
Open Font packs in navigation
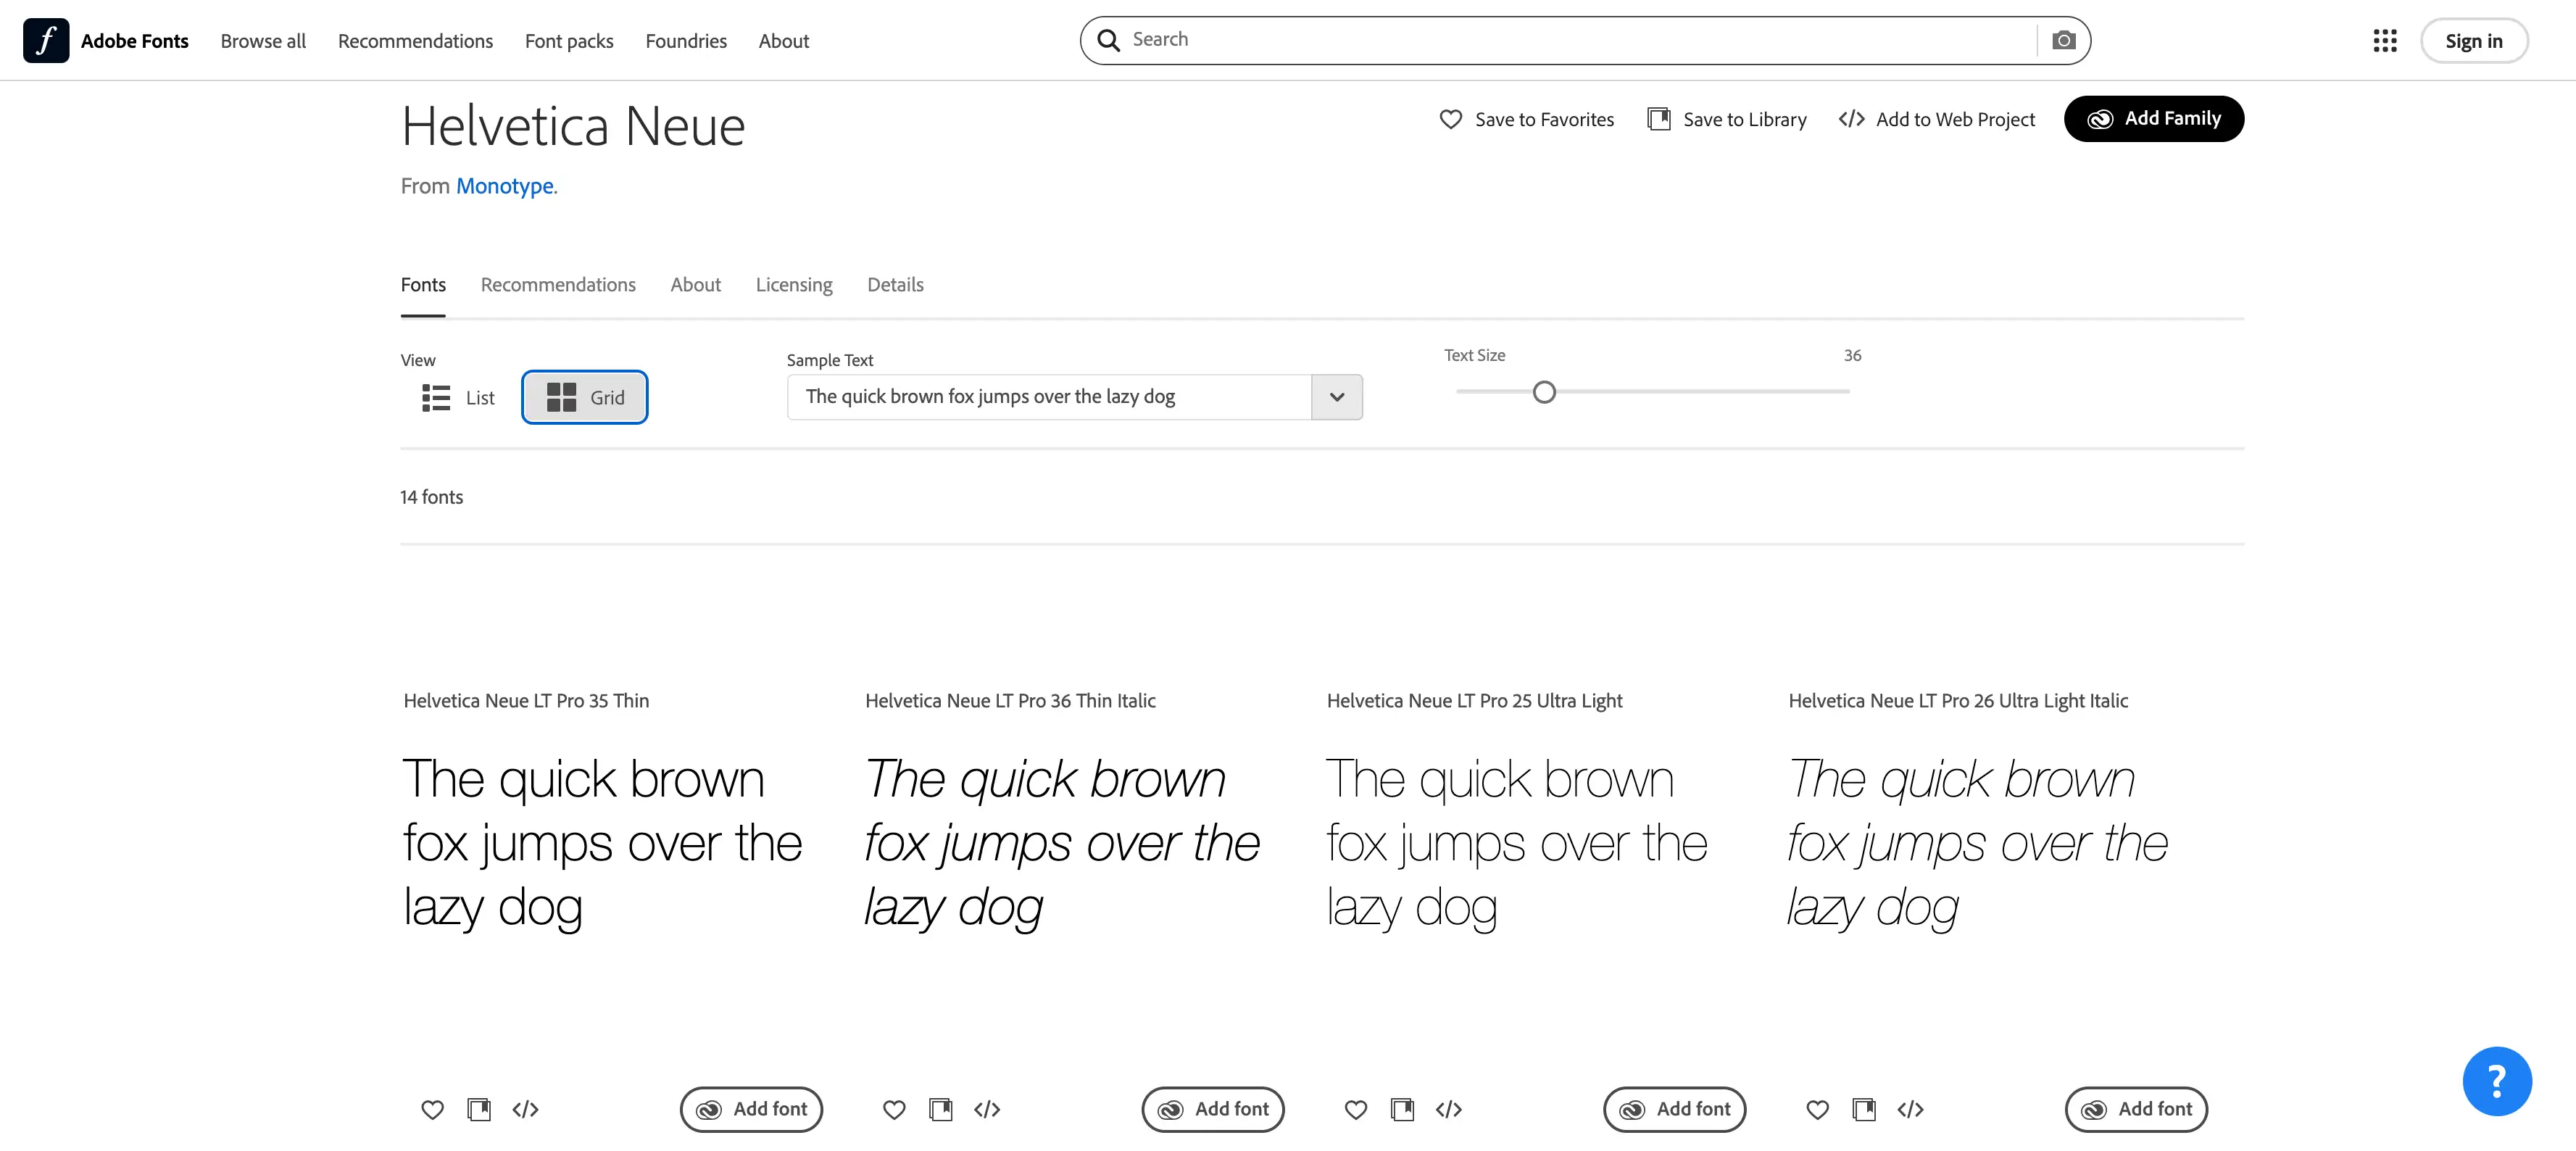point(569,41)
